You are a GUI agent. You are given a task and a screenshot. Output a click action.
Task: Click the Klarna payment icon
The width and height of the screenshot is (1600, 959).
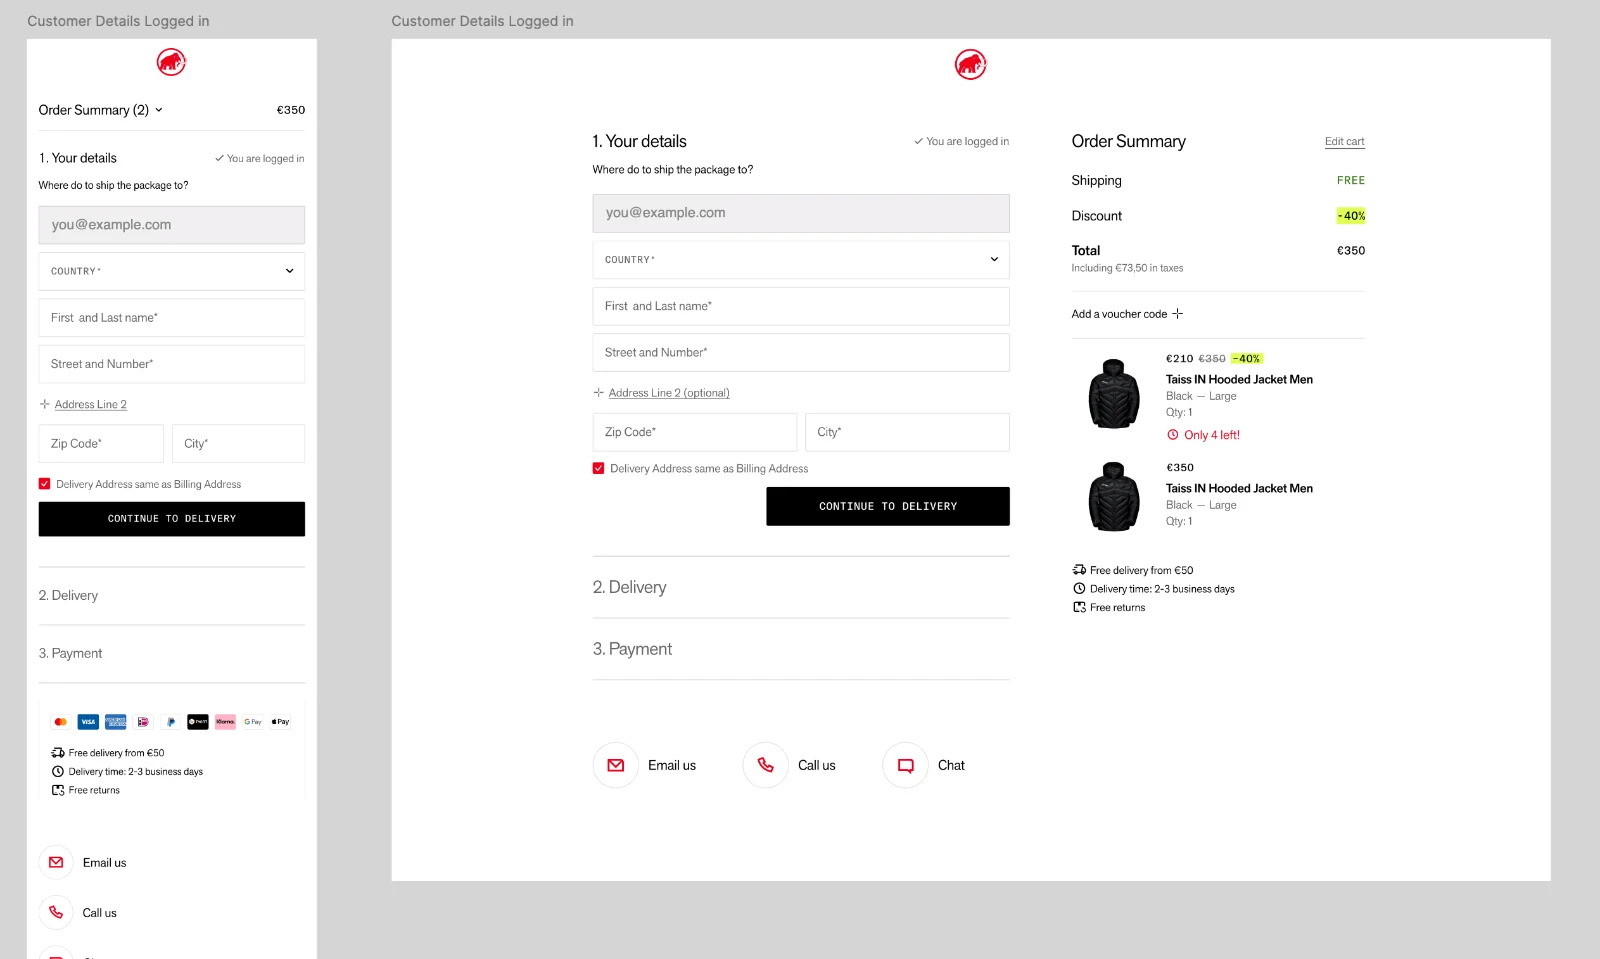pos(225,722)
